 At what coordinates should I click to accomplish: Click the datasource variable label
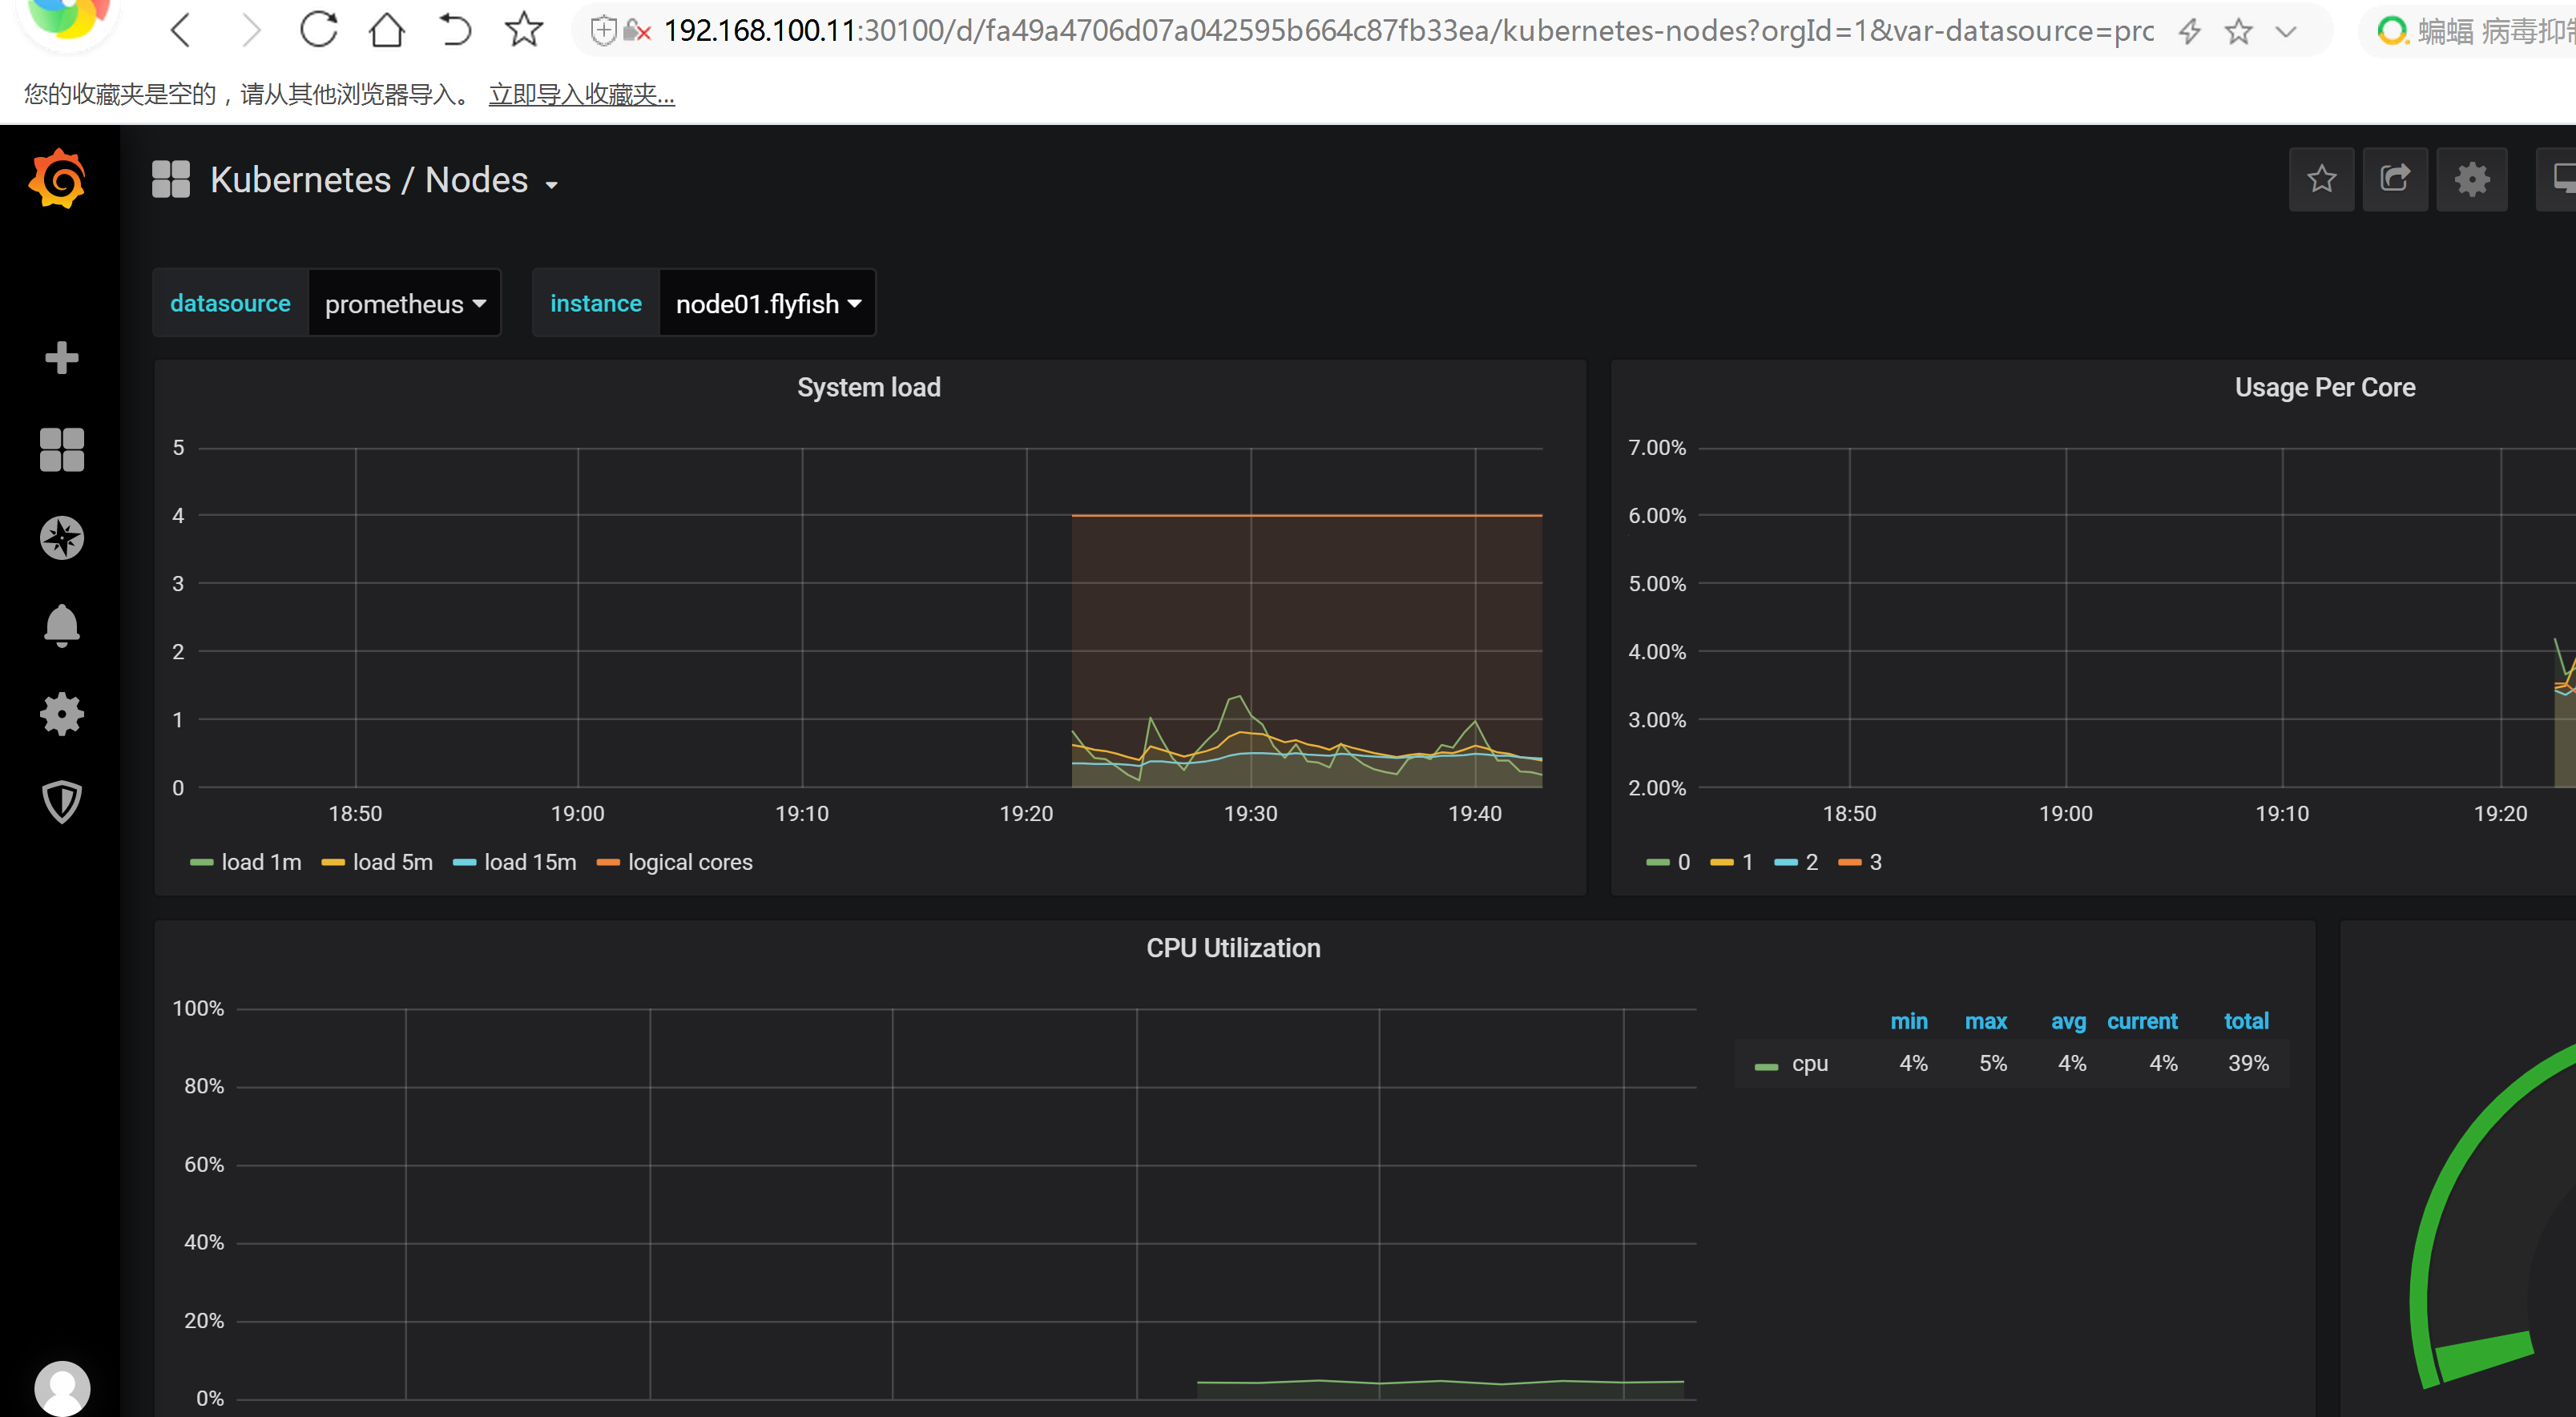tap(230, 303)
